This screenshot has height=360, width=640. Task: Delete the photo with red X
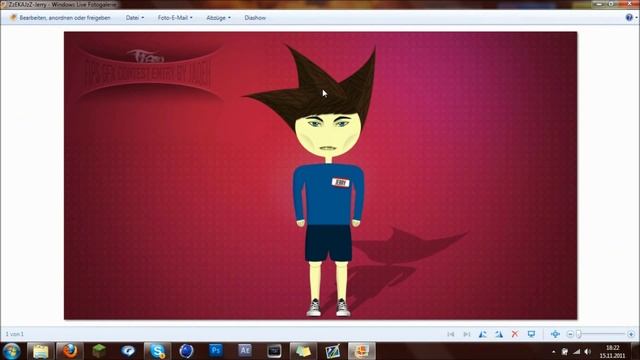[x=515, y=334]
